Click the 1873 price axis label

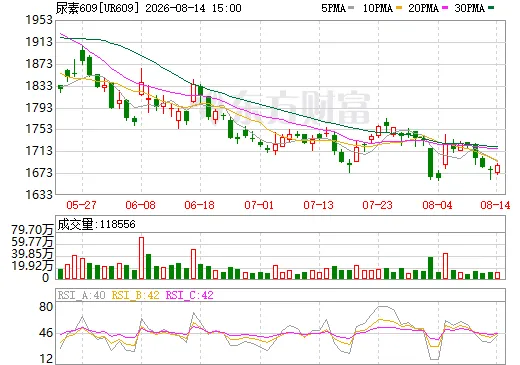pyautogui.click(x=39, y=64)
